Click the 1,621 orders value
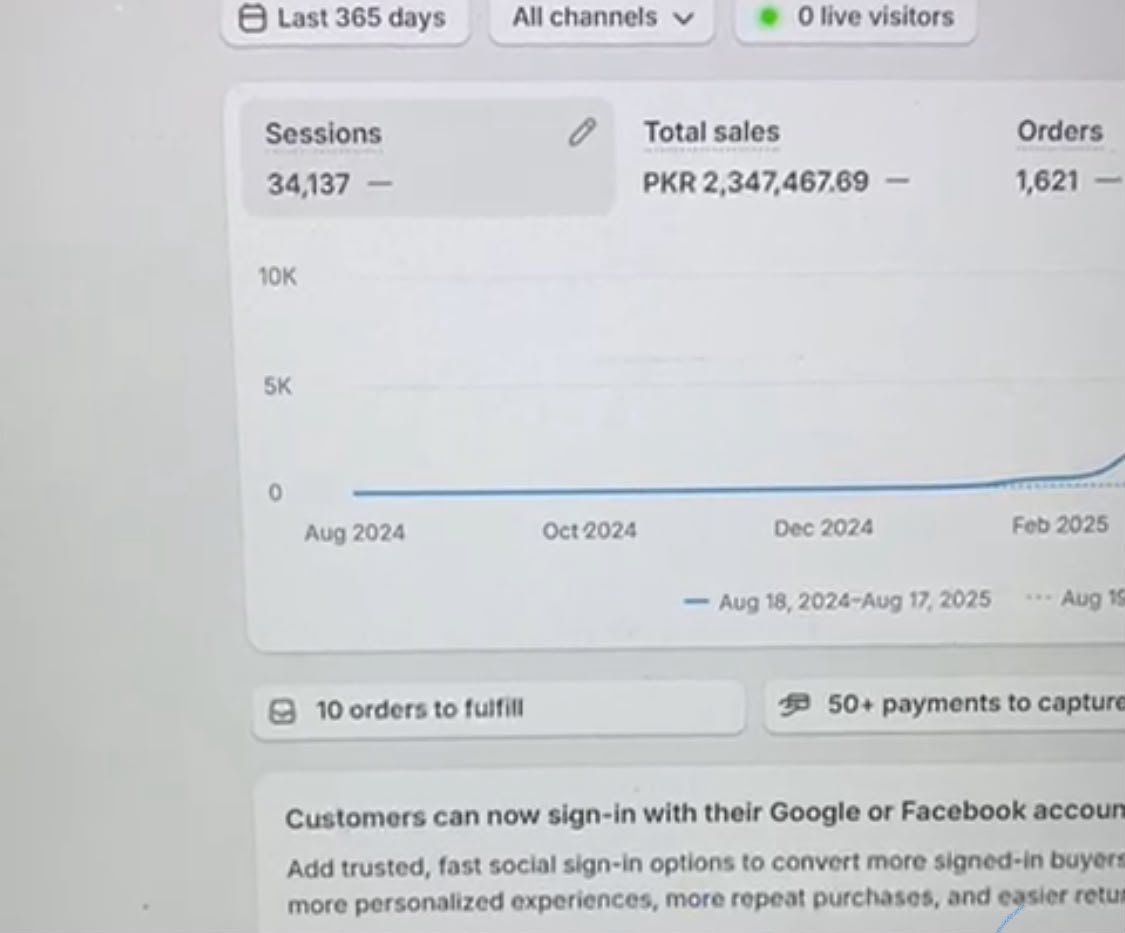Screen dimensions: 1125x933 point(1047,181)
